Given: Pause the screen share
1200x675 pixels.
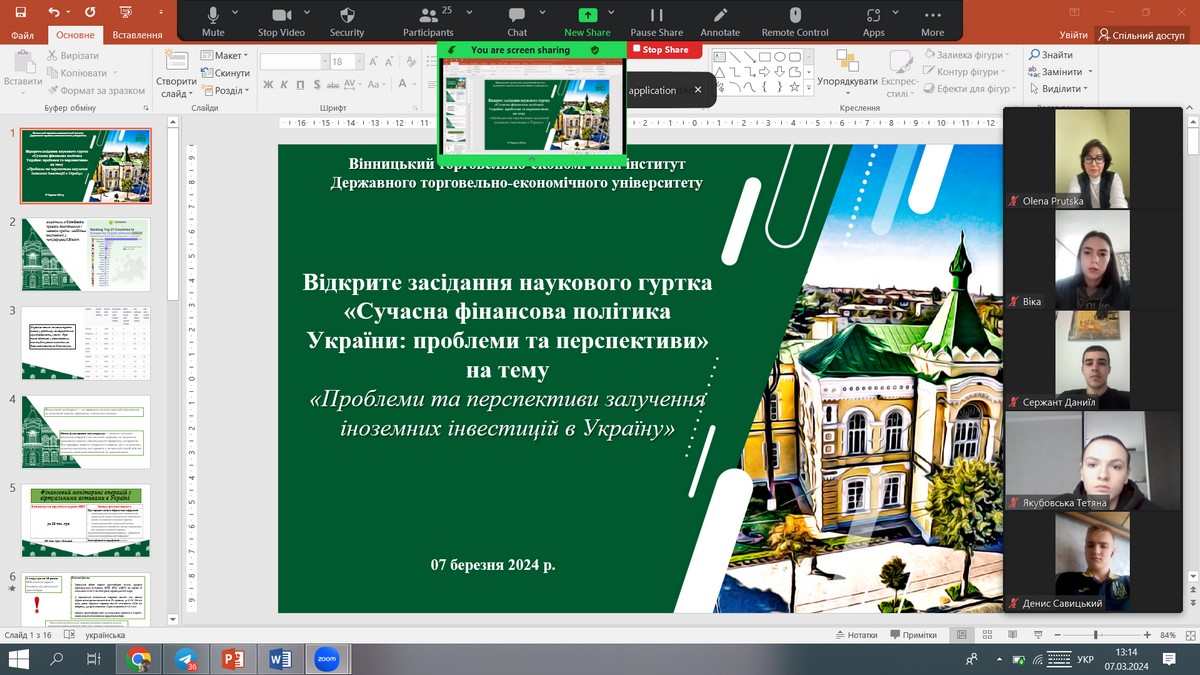Looking at the screenshot, I should click(657, 16).
